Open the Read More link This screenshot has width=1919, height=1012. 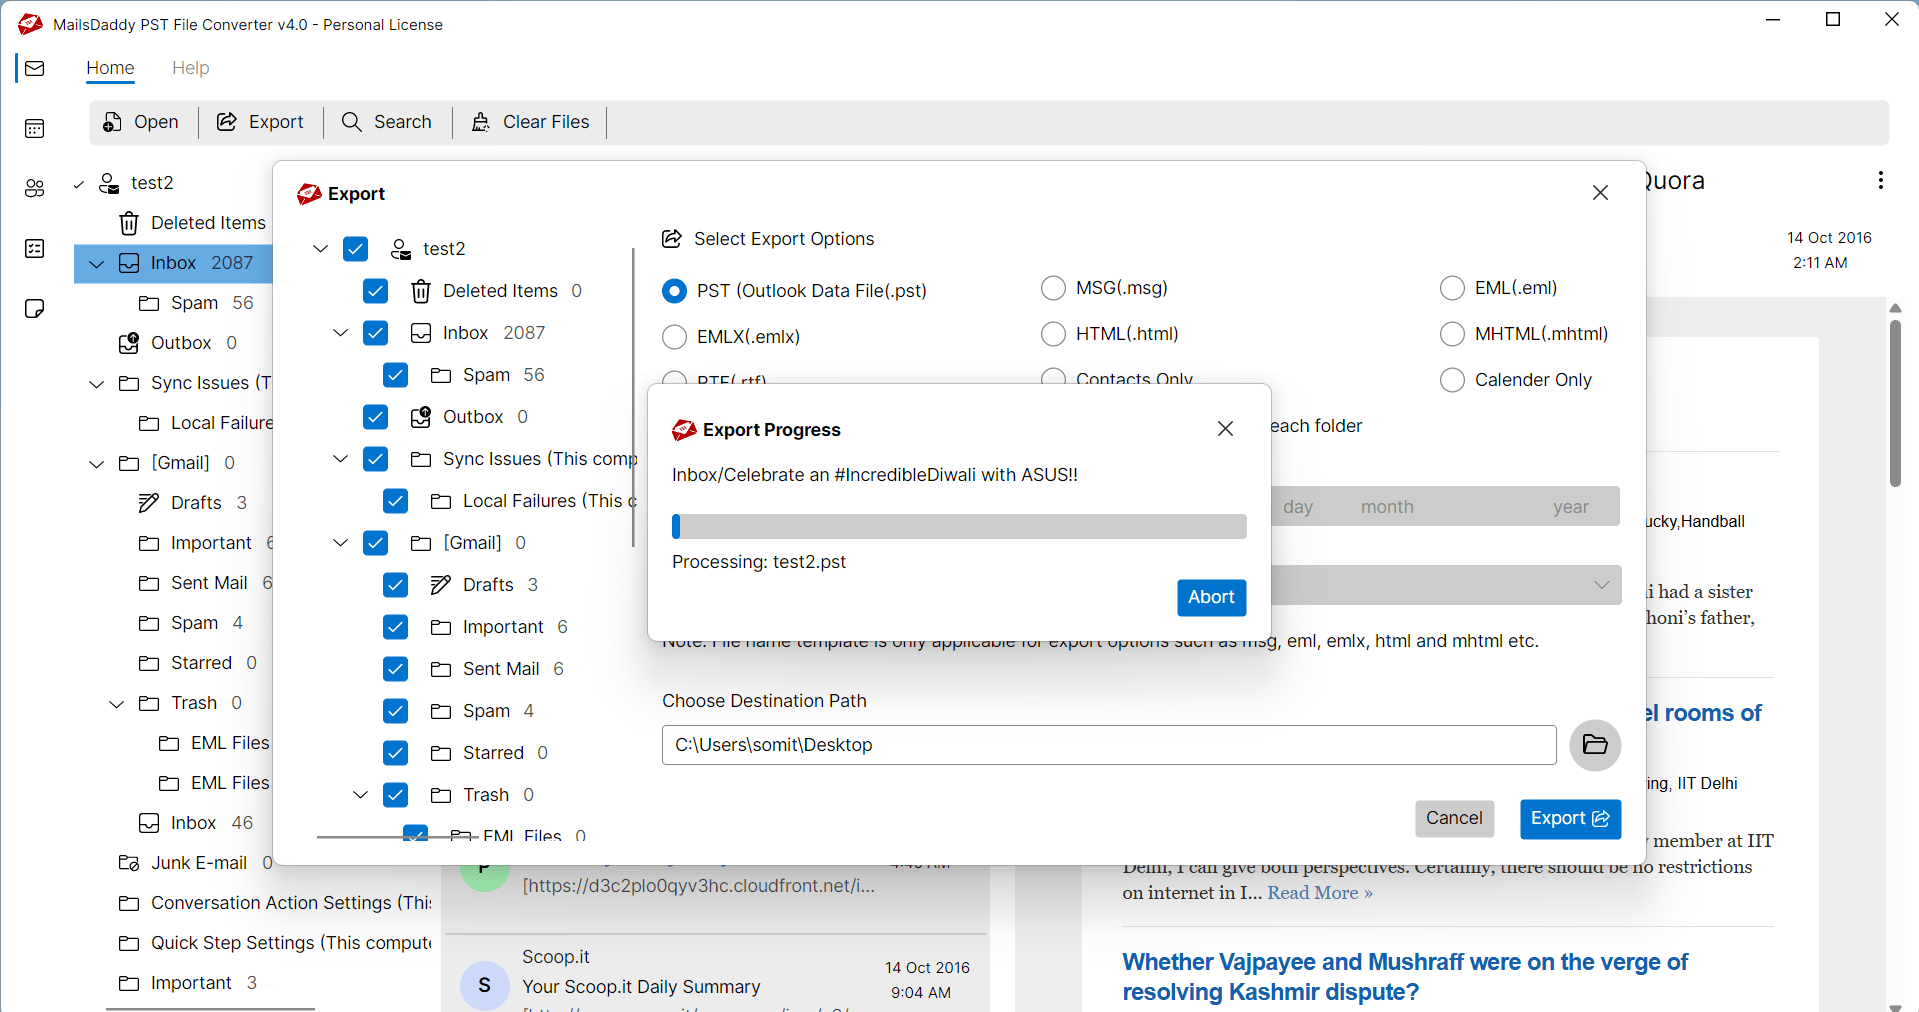(1320, 893)
